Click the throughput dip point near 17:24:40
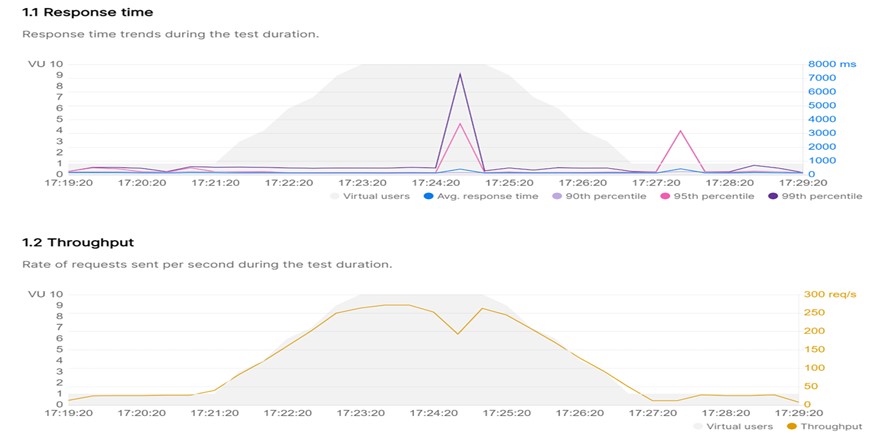The height and width of the screenshot is (433, 880). [458, 334]
